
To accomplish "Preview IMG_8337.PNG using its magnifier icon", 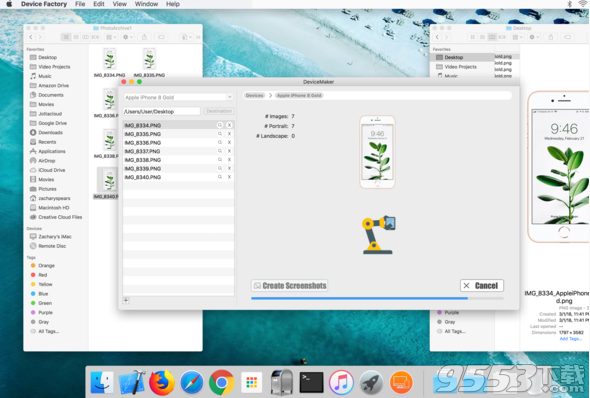I will point(220,151).
